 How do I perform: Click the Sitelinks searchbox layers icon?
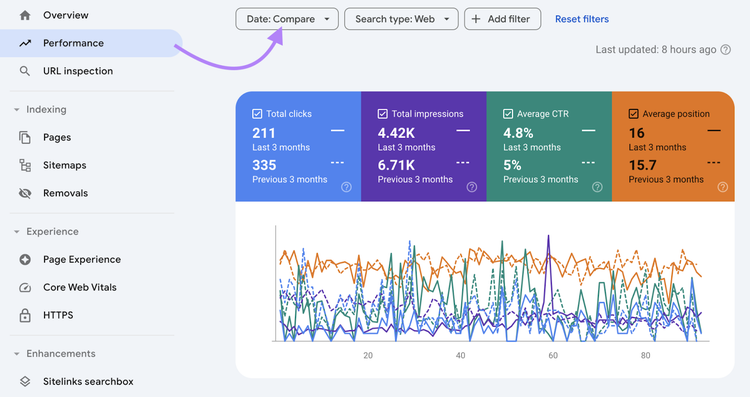[x=25, y=382]
